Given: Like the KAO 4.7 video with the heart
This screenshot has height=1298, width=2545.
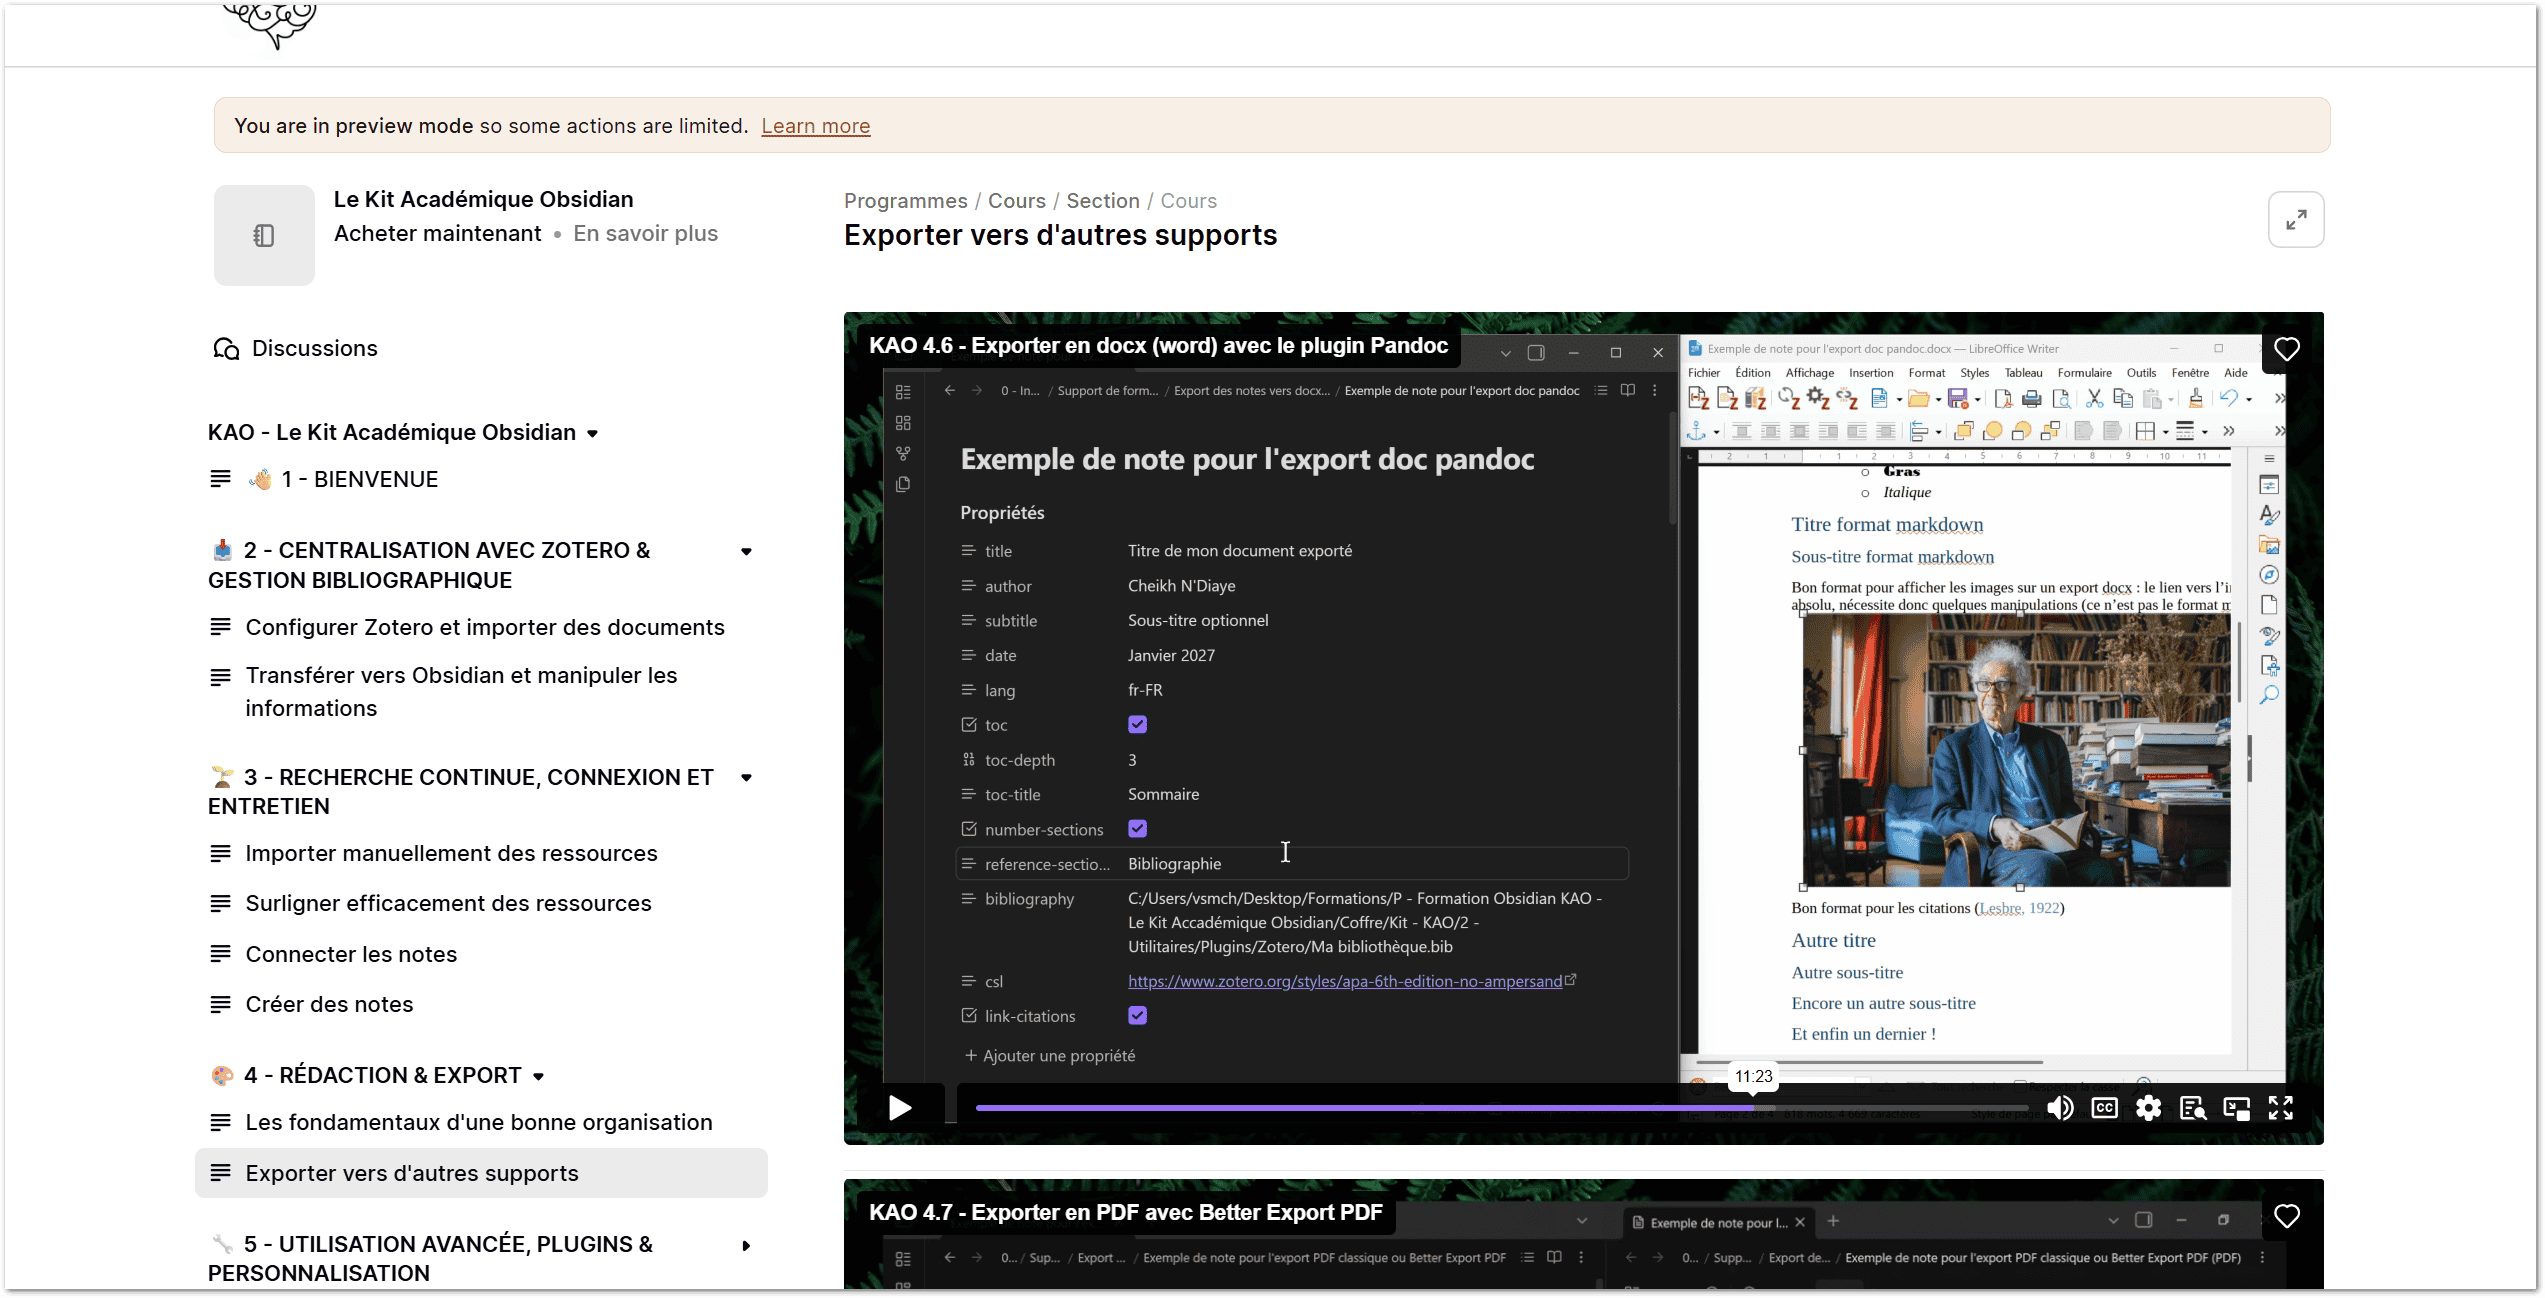Looking at the screenshot, I should pyautogui.click(x=2287, y=1216).
